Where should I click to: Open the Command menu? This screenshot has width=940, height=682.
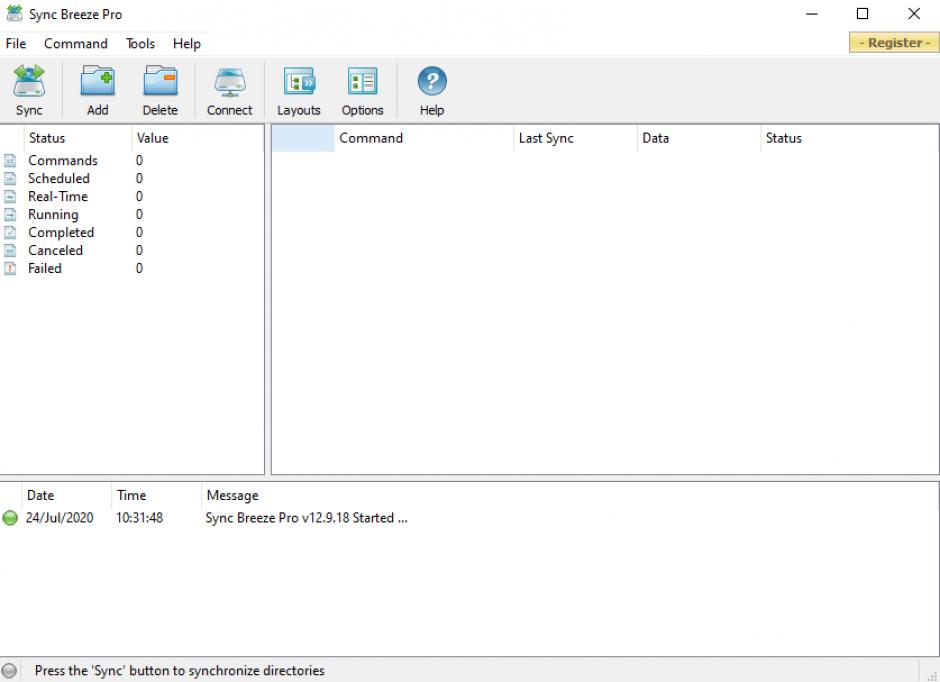coord(76,44)
